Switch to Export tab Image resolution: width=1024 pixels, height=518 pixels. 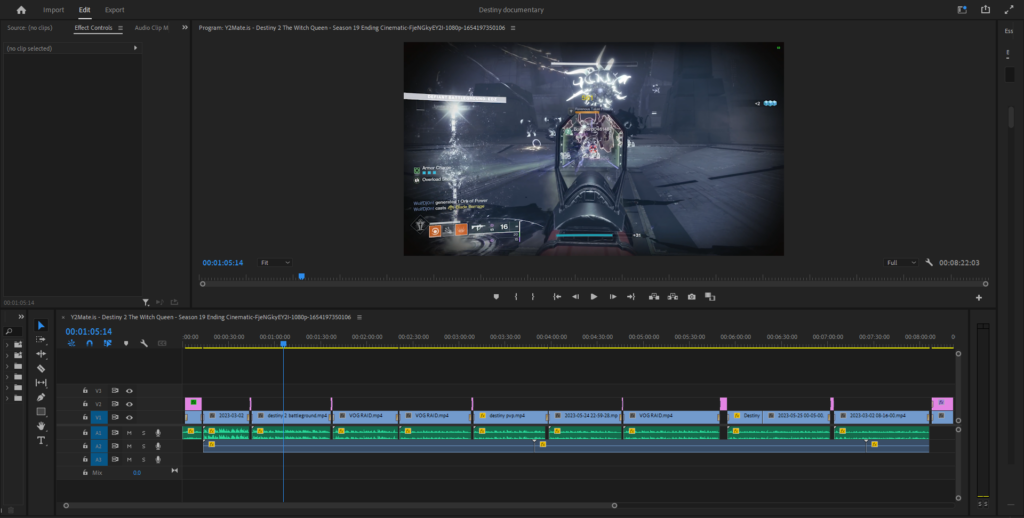(114, 10)
